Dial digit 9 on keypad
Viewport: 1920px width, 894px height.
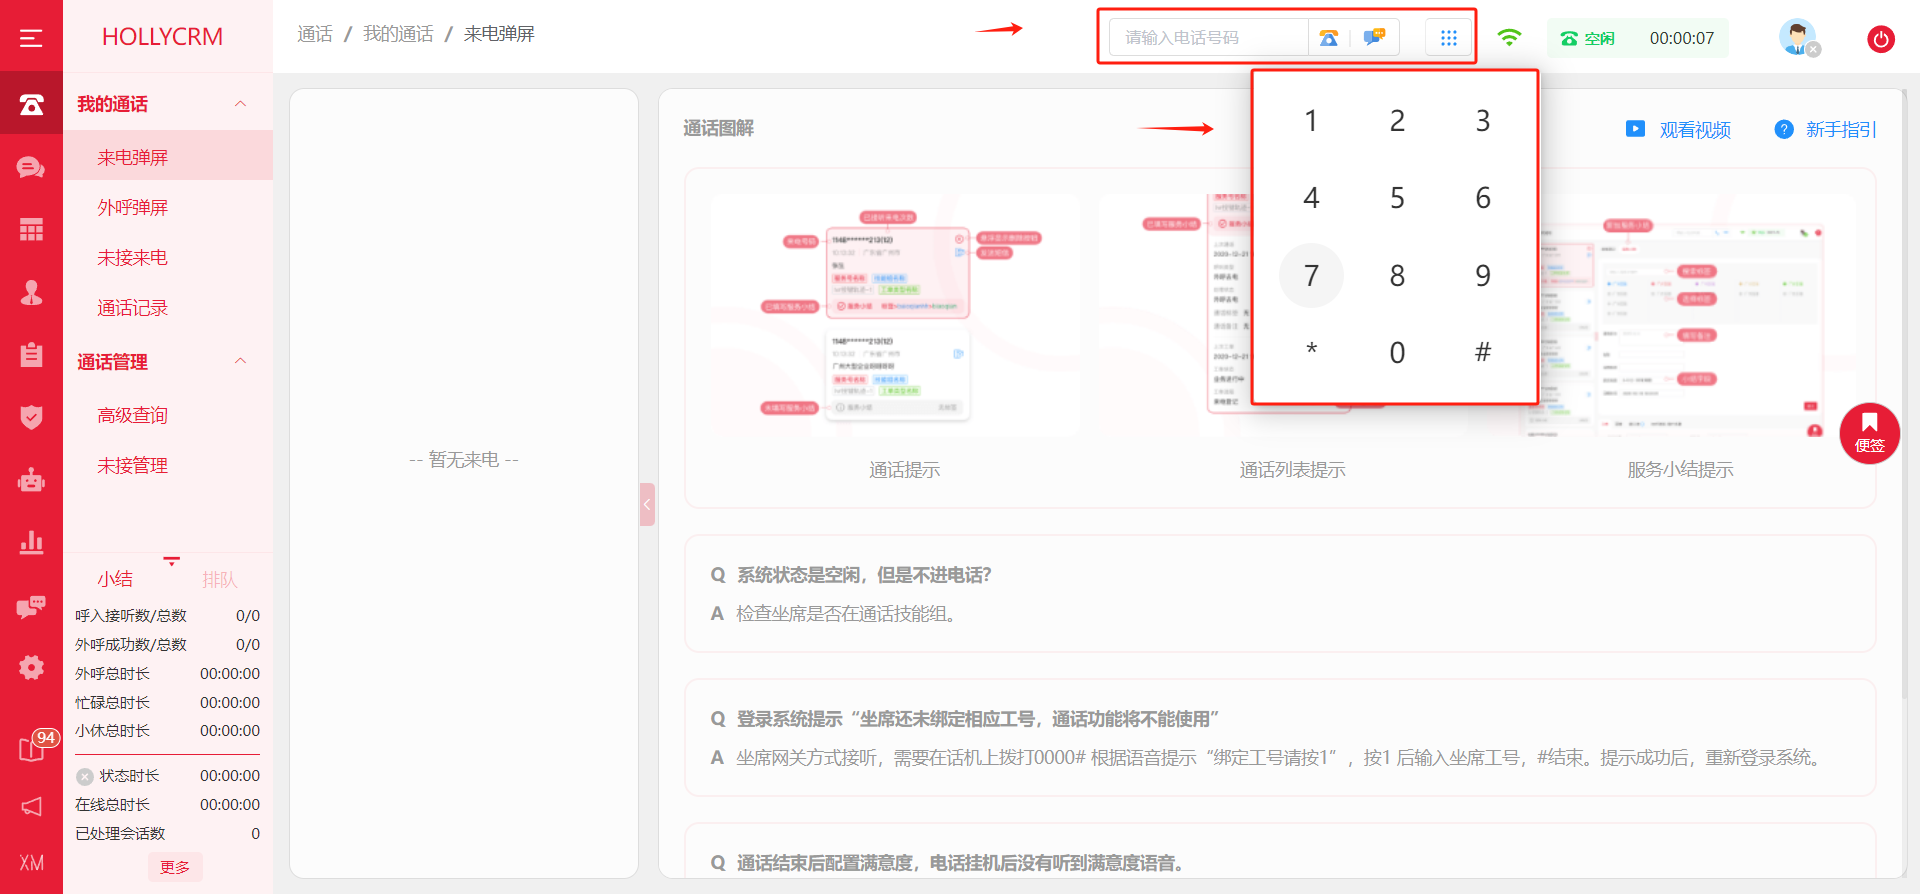point(1483,275)
